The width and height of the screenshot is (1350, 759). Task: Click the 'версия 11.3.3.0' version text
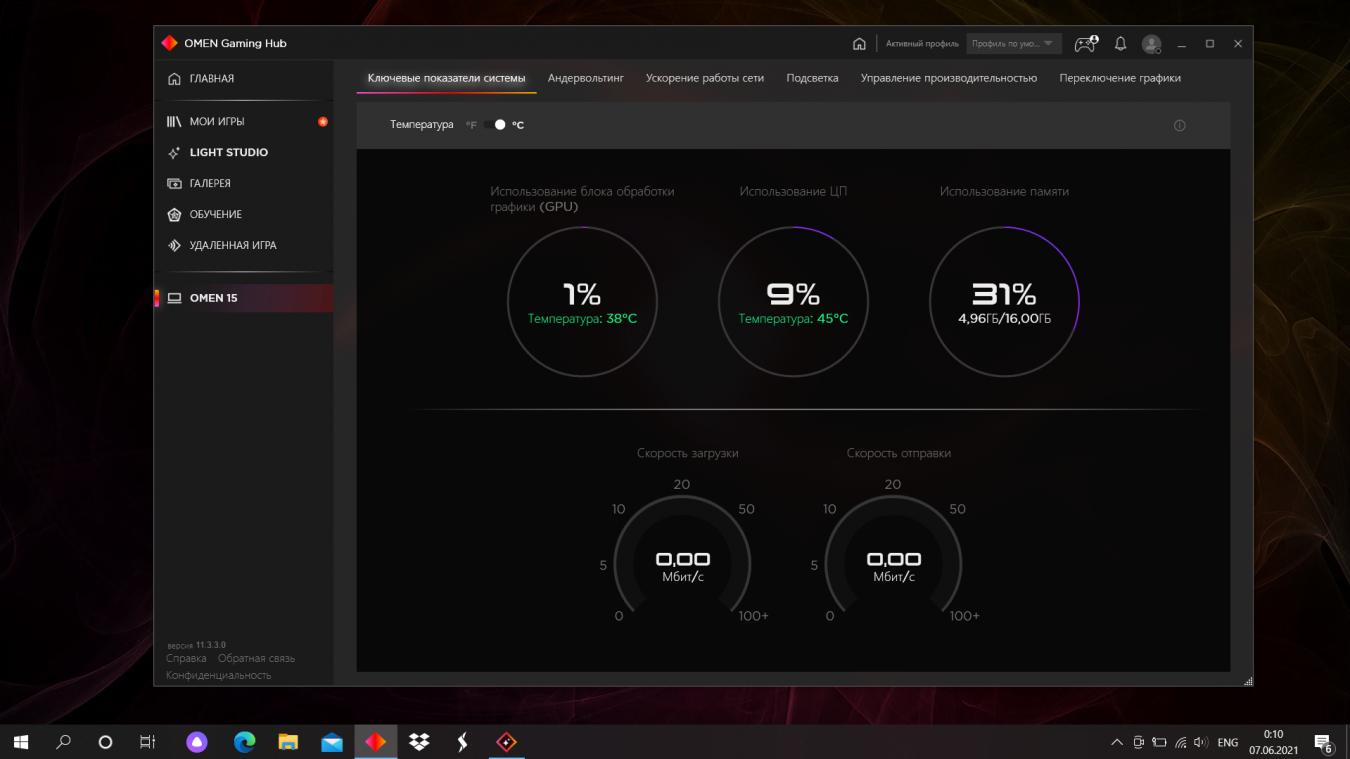196,645
